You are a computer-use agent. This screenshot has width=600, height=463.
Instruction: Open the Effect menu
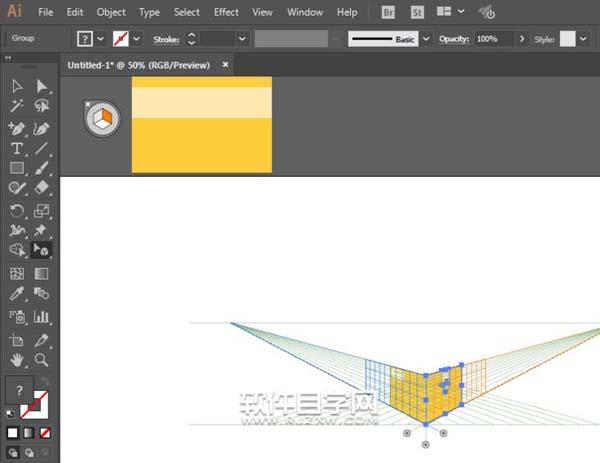point(226,12)
